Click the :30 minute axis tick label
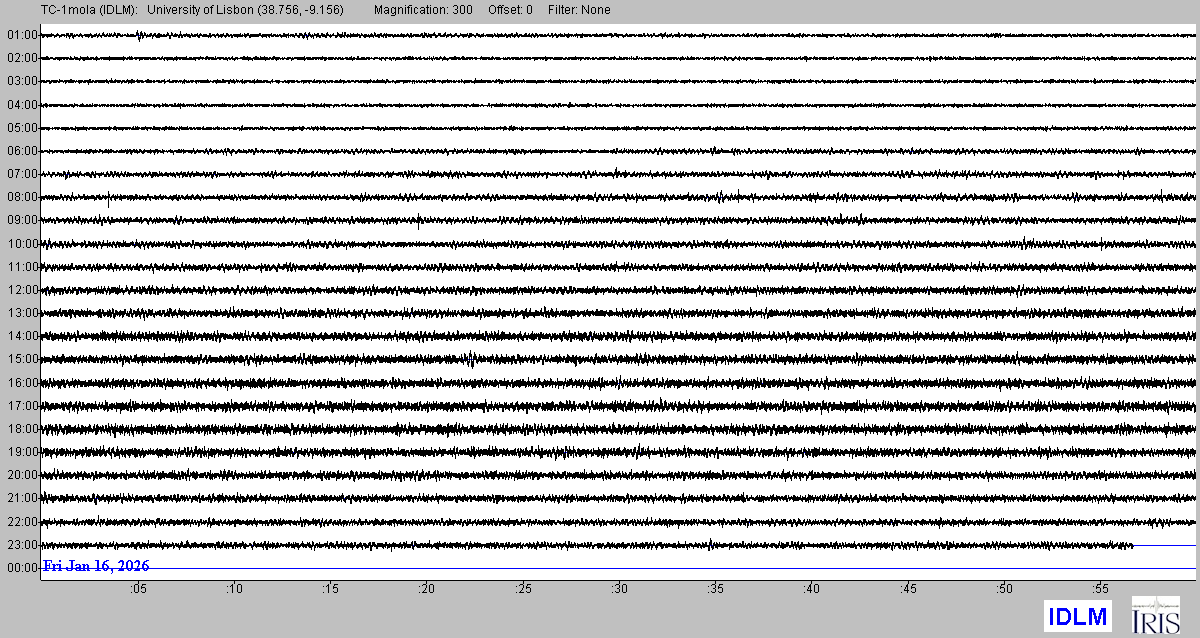The width and height of the screenshot is (1200, 638). point(620,590)
